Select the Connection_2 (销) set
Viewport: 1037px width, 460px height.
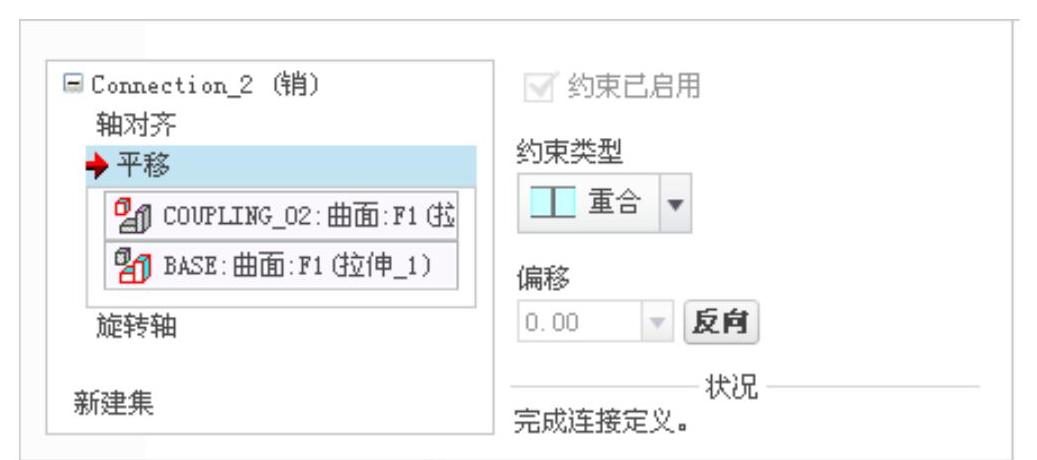tap(205, 85)
